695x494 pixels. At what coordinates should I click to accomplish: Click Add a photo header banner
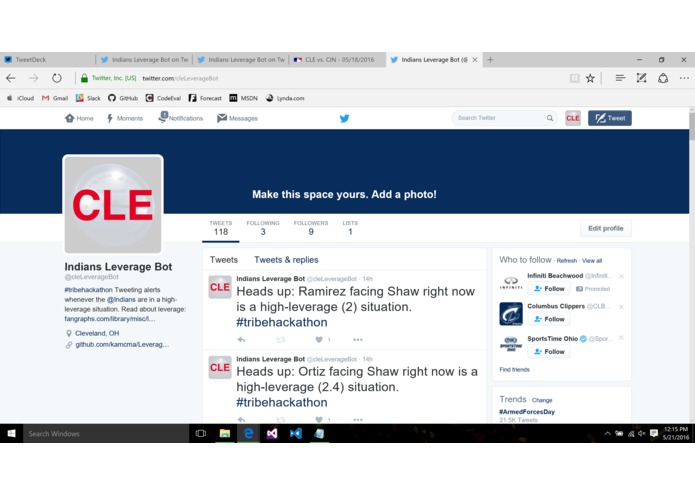[344, 194]
